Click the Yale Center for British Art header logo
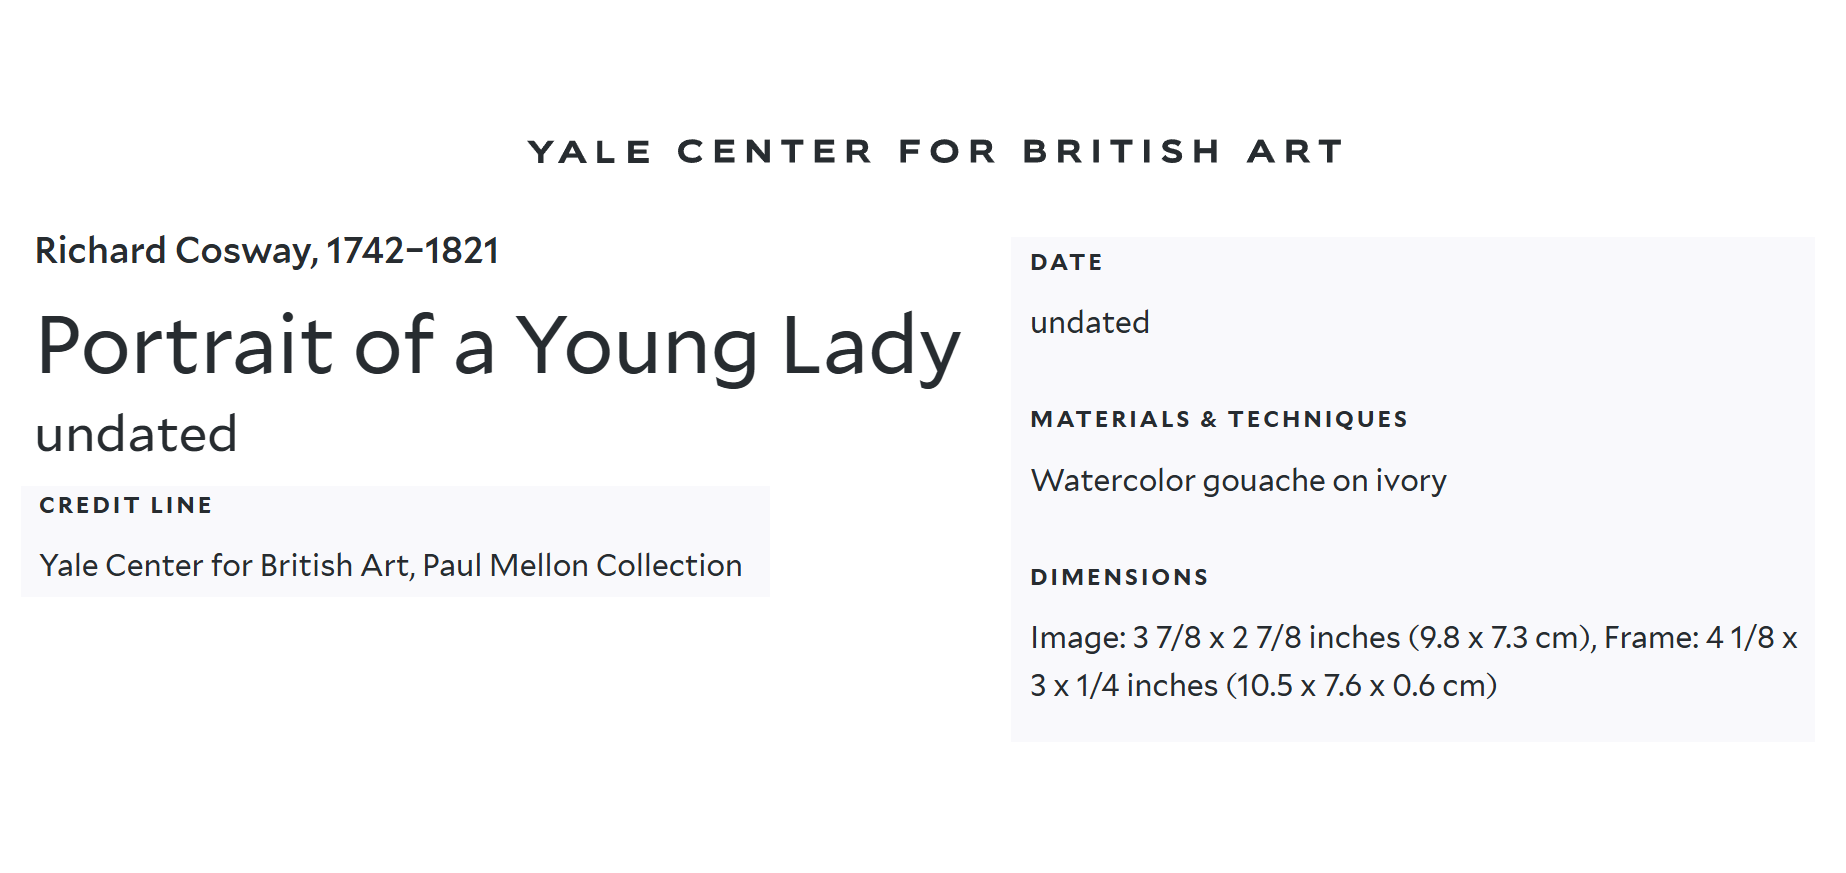1846x873 pixels. pyautogui.click(x=935, y=152)
